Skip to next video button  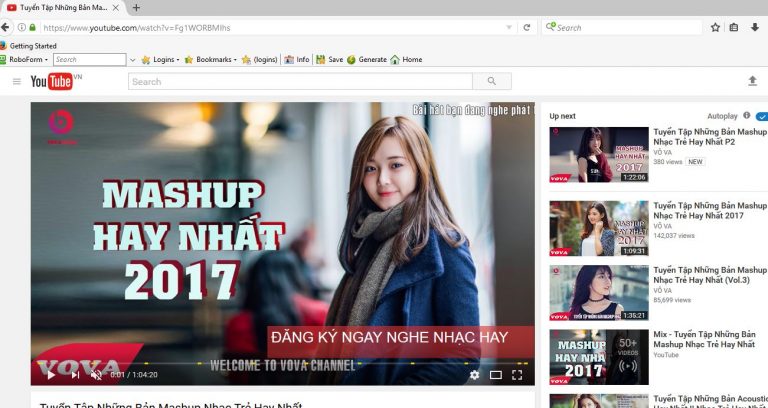click(x=75, y=375)
